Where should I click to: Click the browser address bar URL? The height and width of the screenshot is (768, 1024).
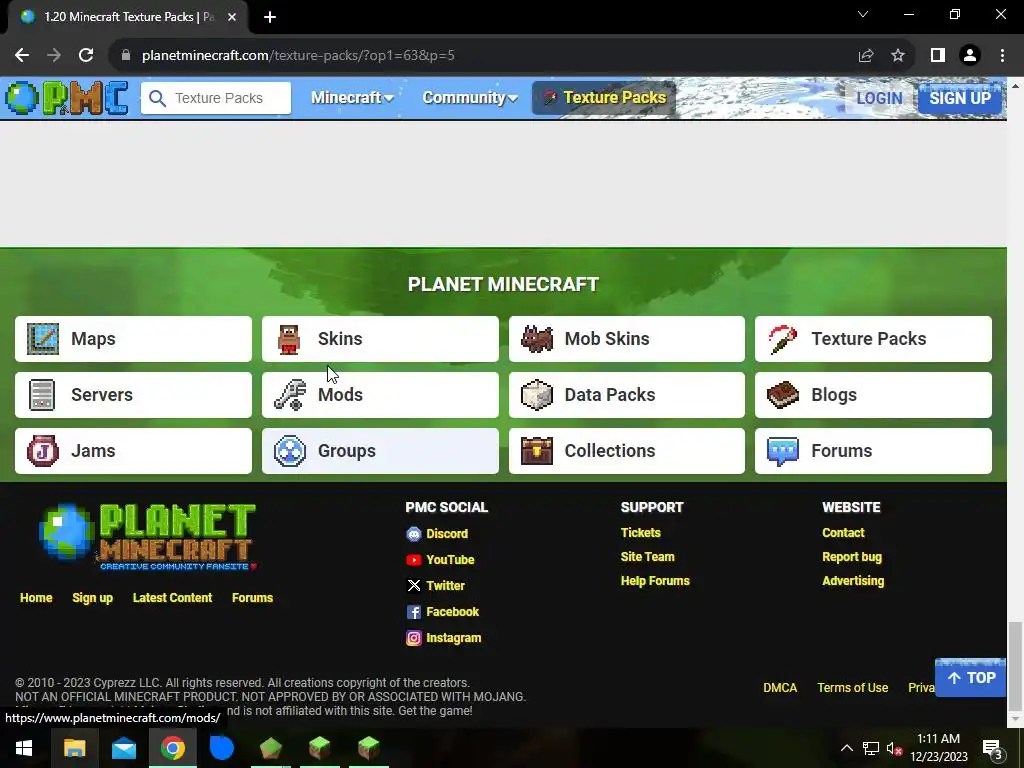pos(298,56)
